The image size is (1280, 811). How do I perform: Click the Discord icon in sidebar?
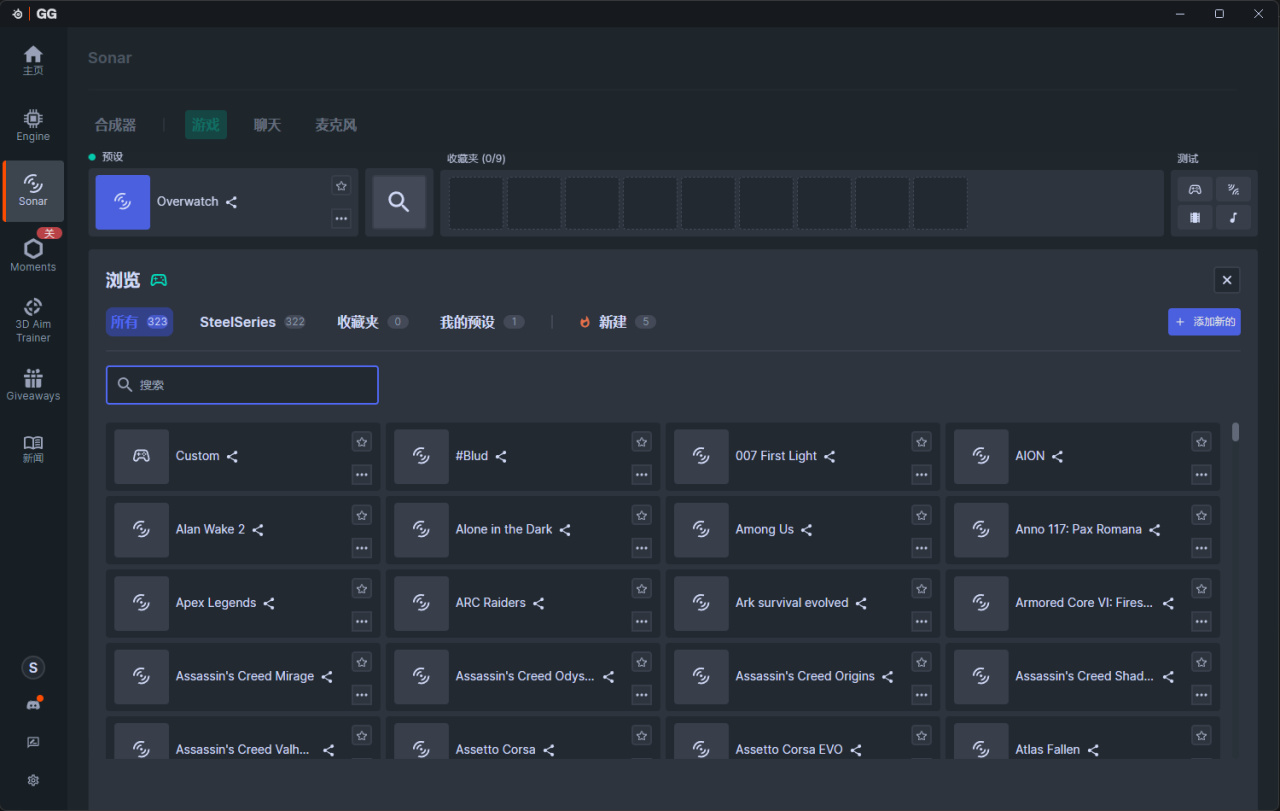33,705
